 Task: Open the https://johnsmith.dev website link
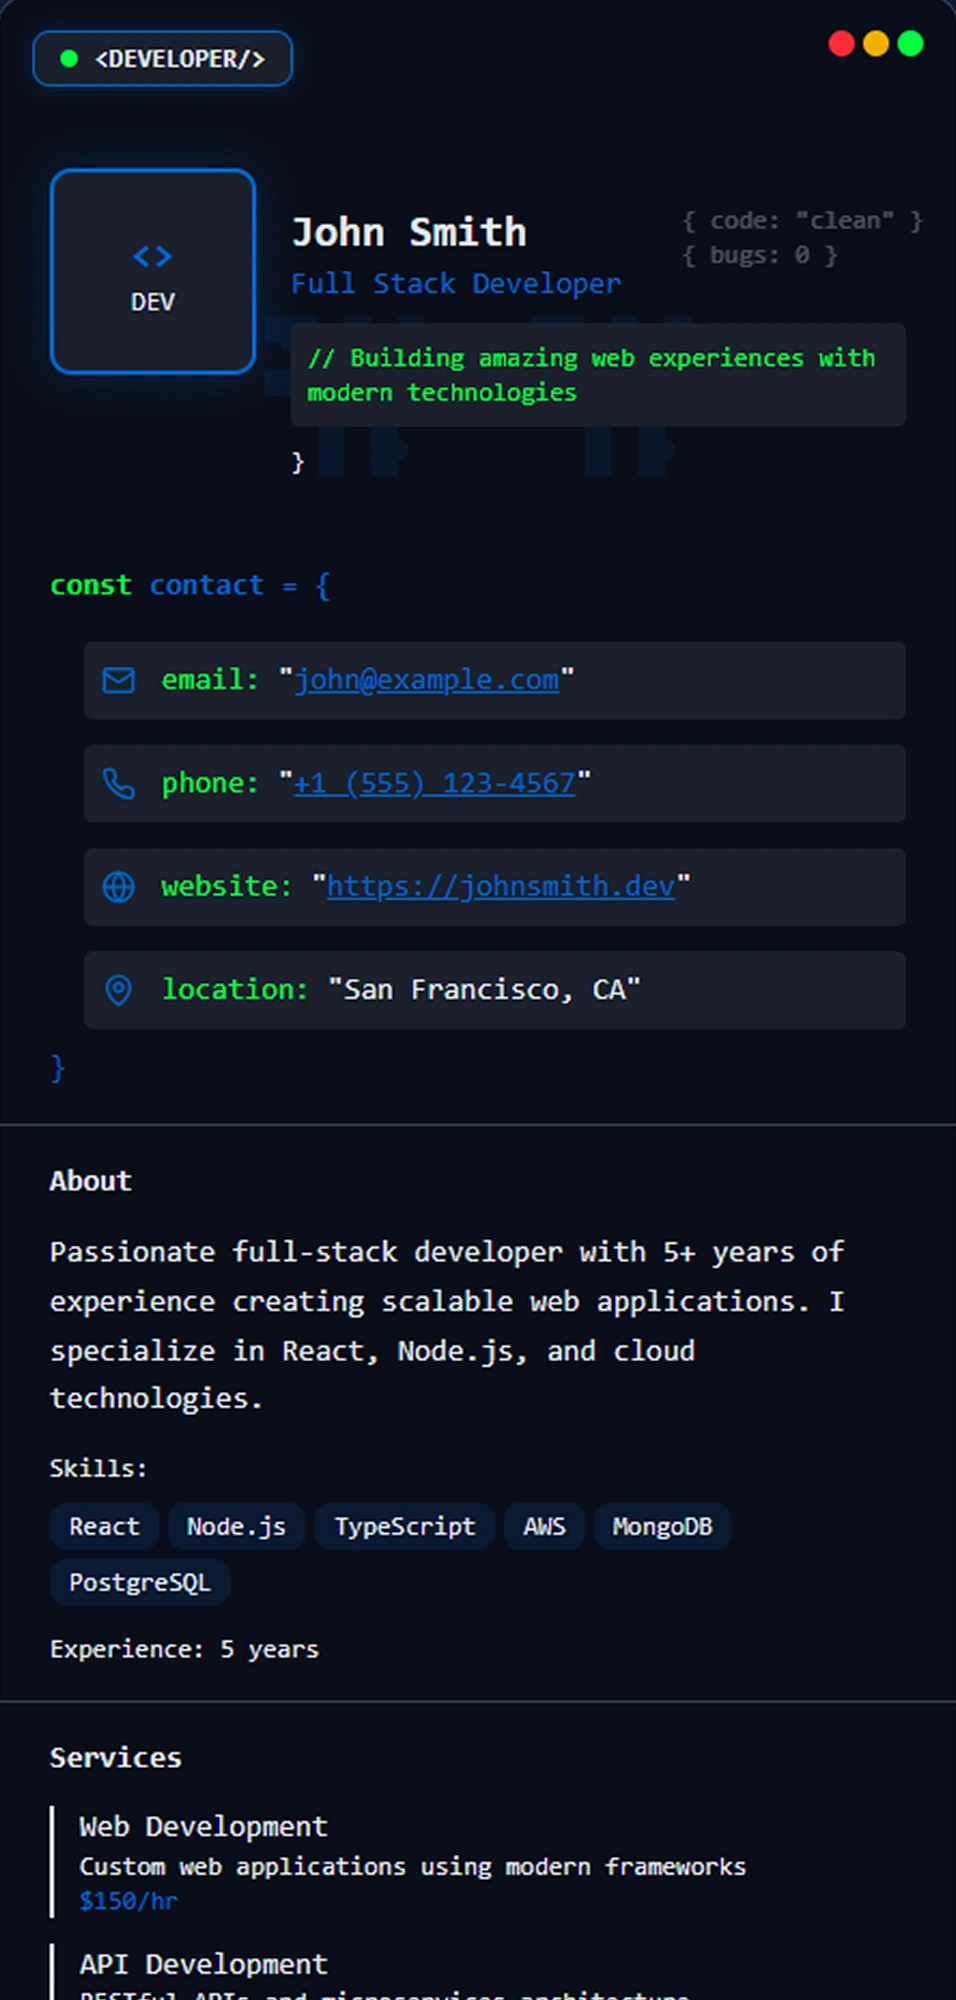pos(500,886)
